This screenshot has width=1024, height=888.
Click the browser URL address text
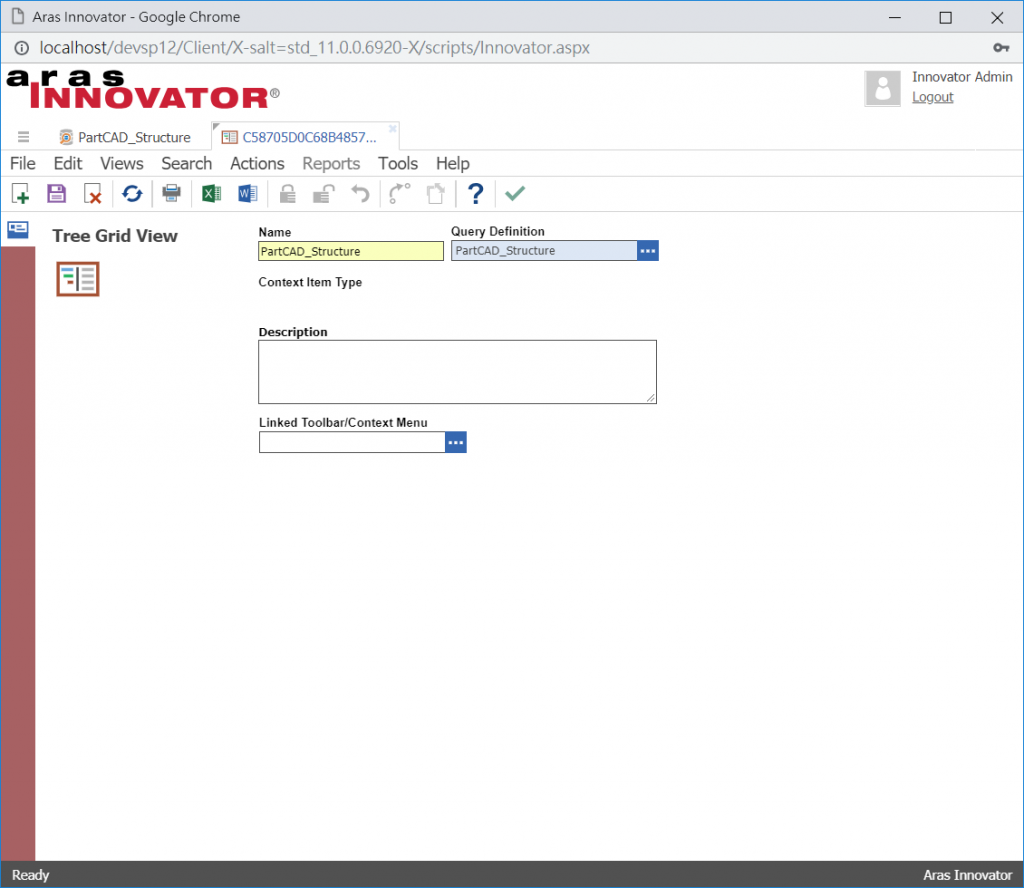[314, 48]
